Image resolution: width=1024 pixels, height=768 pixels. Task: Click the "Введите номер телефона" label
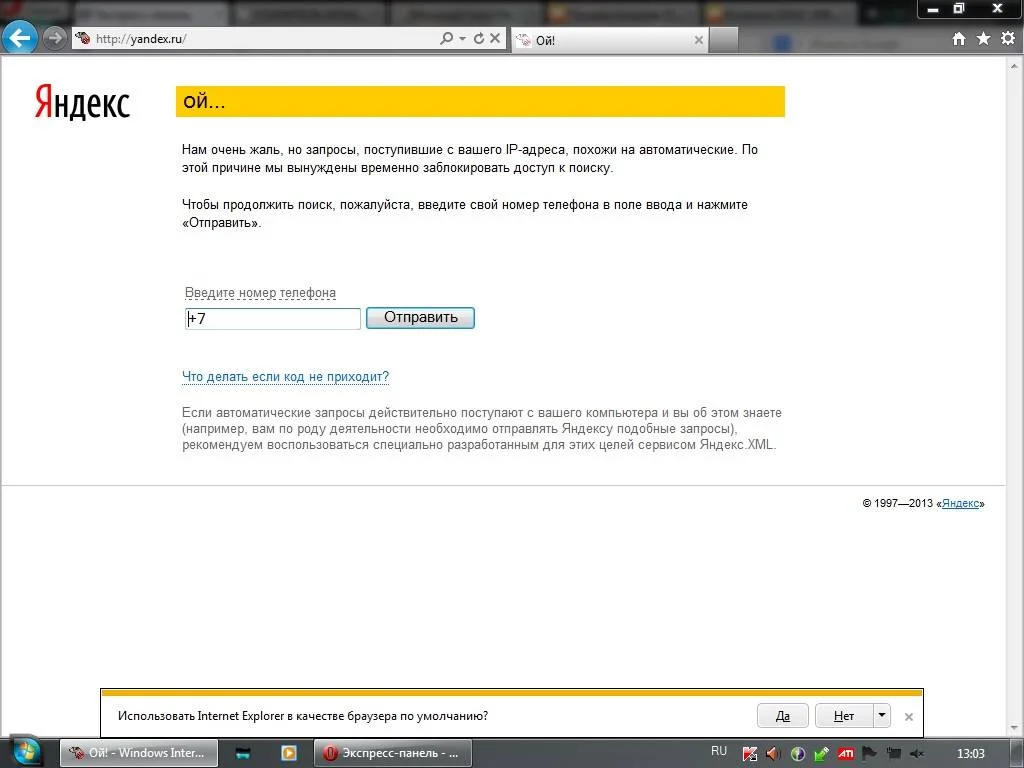point(260,293)
